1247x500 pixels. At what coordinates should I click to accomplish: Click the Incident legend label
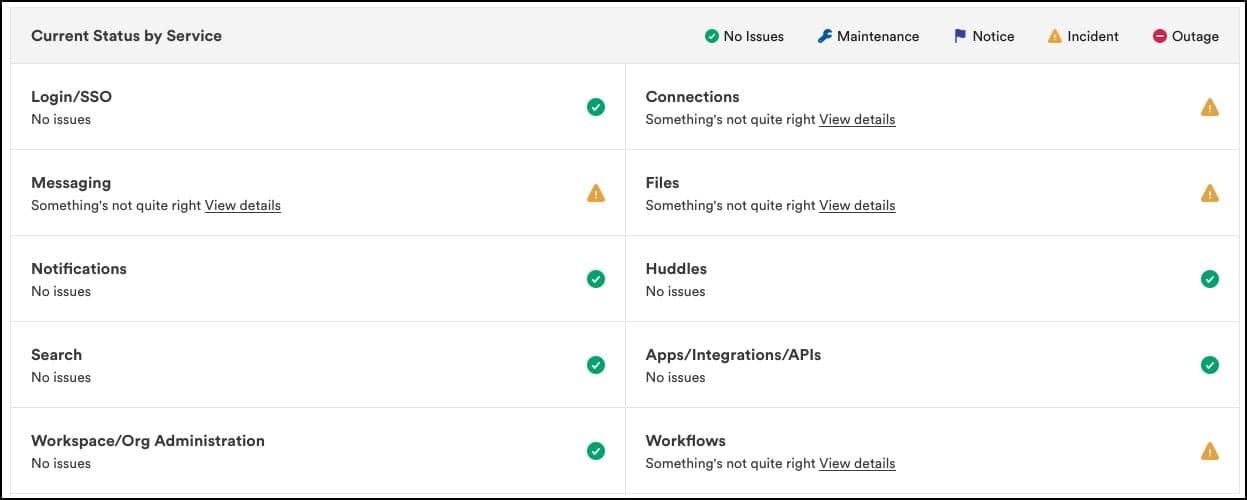1093,36
